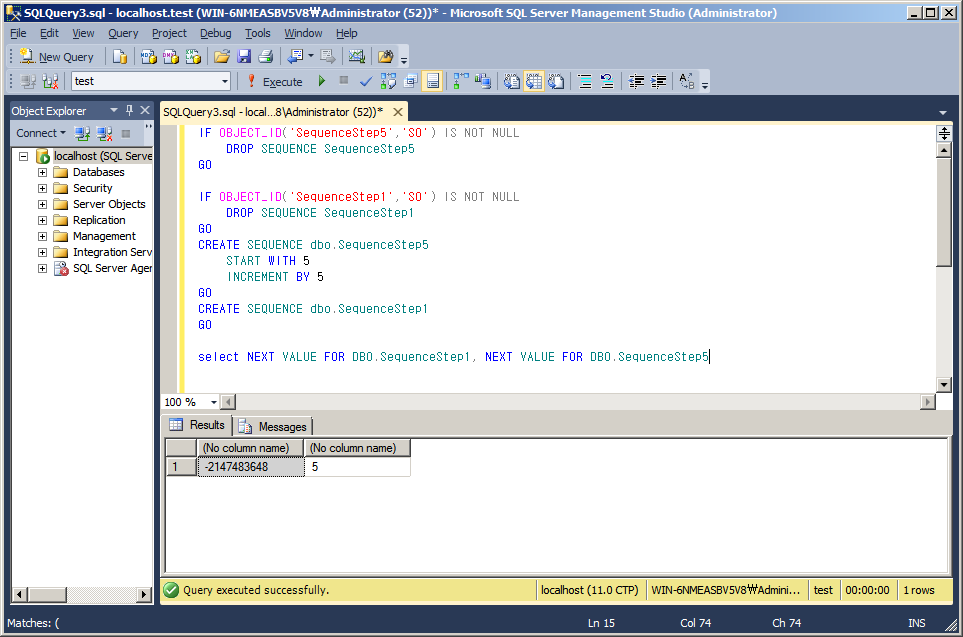
Task: Click the Open File folder icon
Action: [x=222, y=57]
